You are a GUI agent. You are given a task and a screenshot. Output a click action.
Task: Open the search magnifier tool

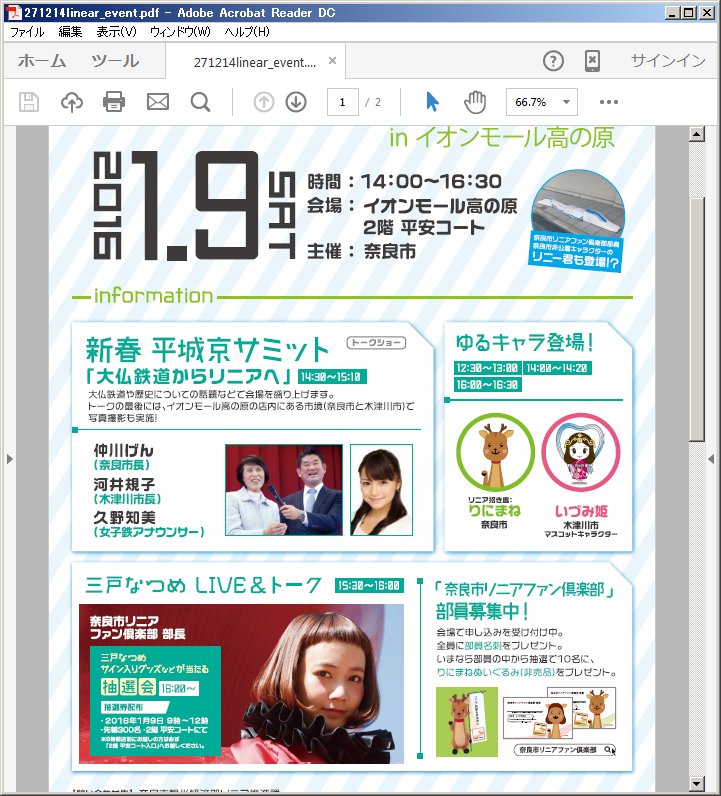tap(200, 102)
